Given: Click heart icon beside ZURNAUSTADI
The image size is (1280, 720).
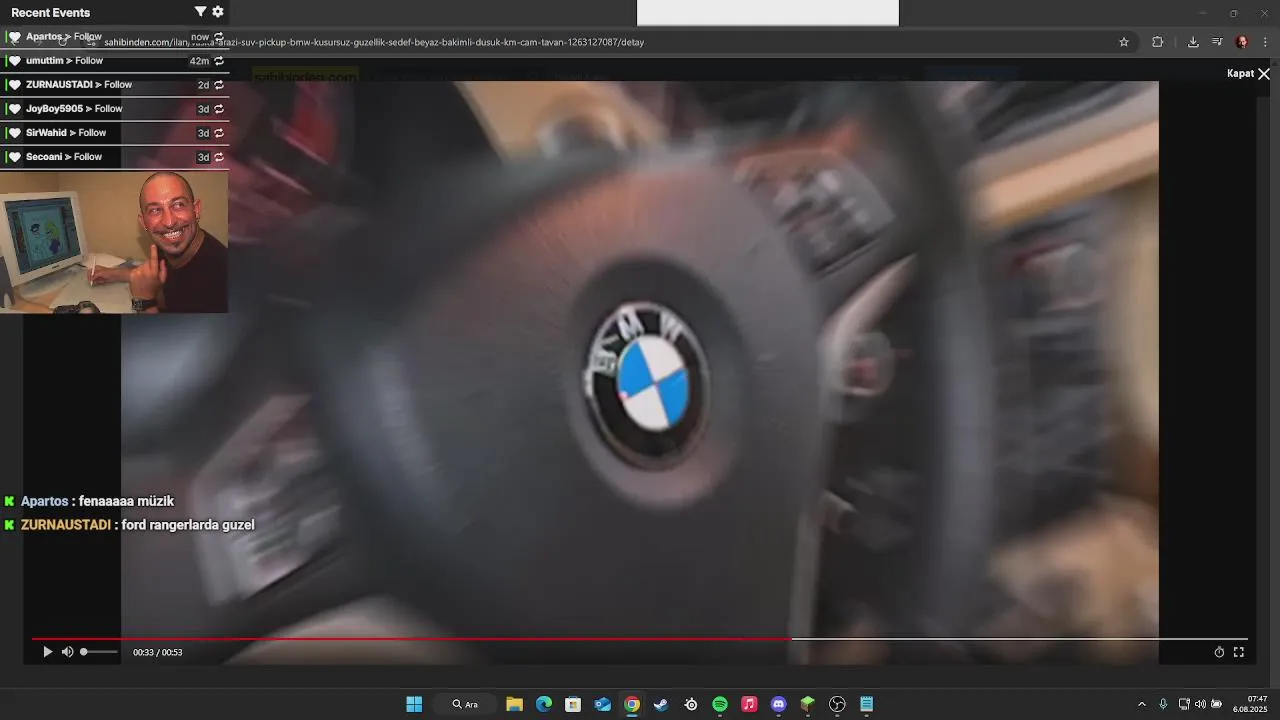Looking at the screenshot, I should [14, 85].
